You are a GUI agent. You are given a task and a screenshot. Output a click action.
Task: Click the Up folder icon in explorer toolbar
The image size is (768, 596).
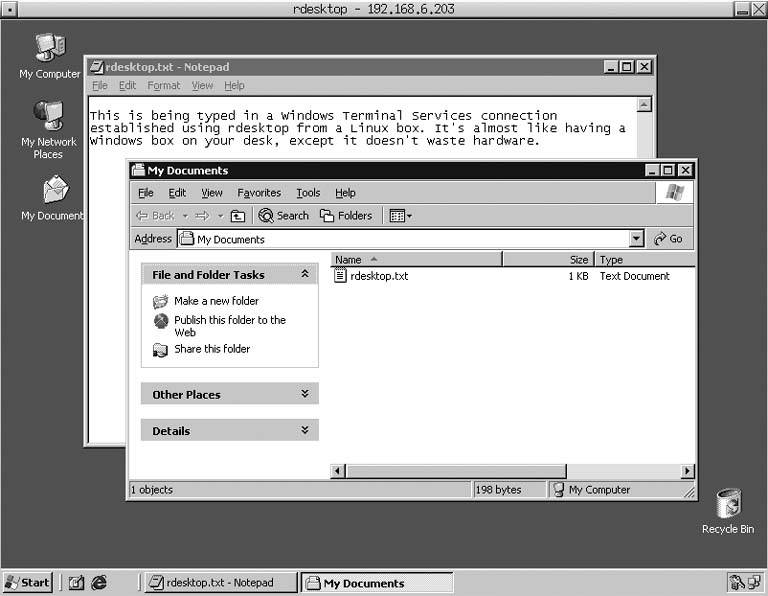(238, 215)
